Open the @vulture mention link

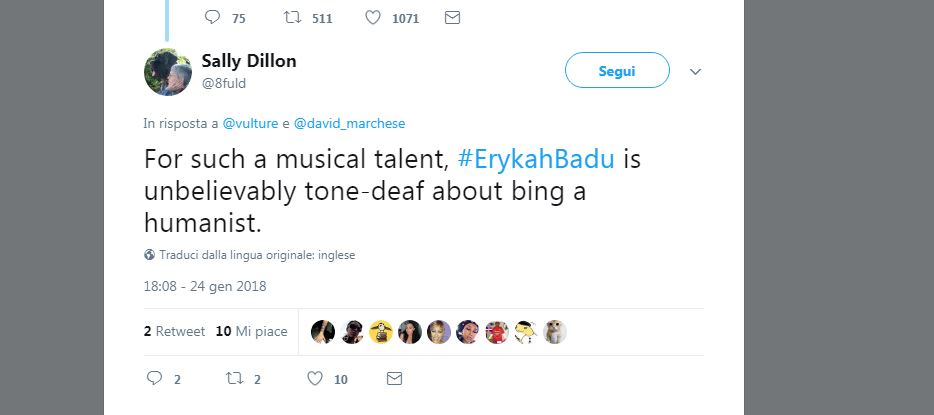click(250, 123)
